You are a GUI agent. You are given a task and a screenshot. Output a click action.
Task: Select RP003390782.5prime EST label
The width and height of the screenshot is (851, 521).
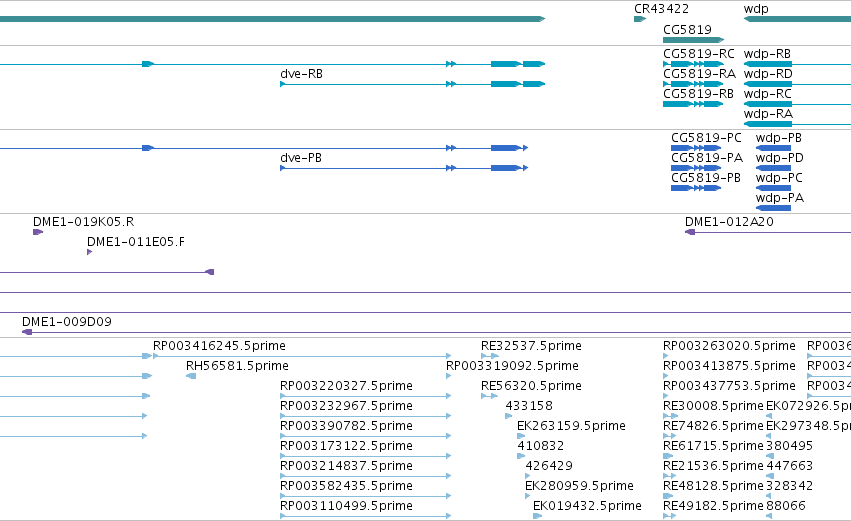pos(346,426)
